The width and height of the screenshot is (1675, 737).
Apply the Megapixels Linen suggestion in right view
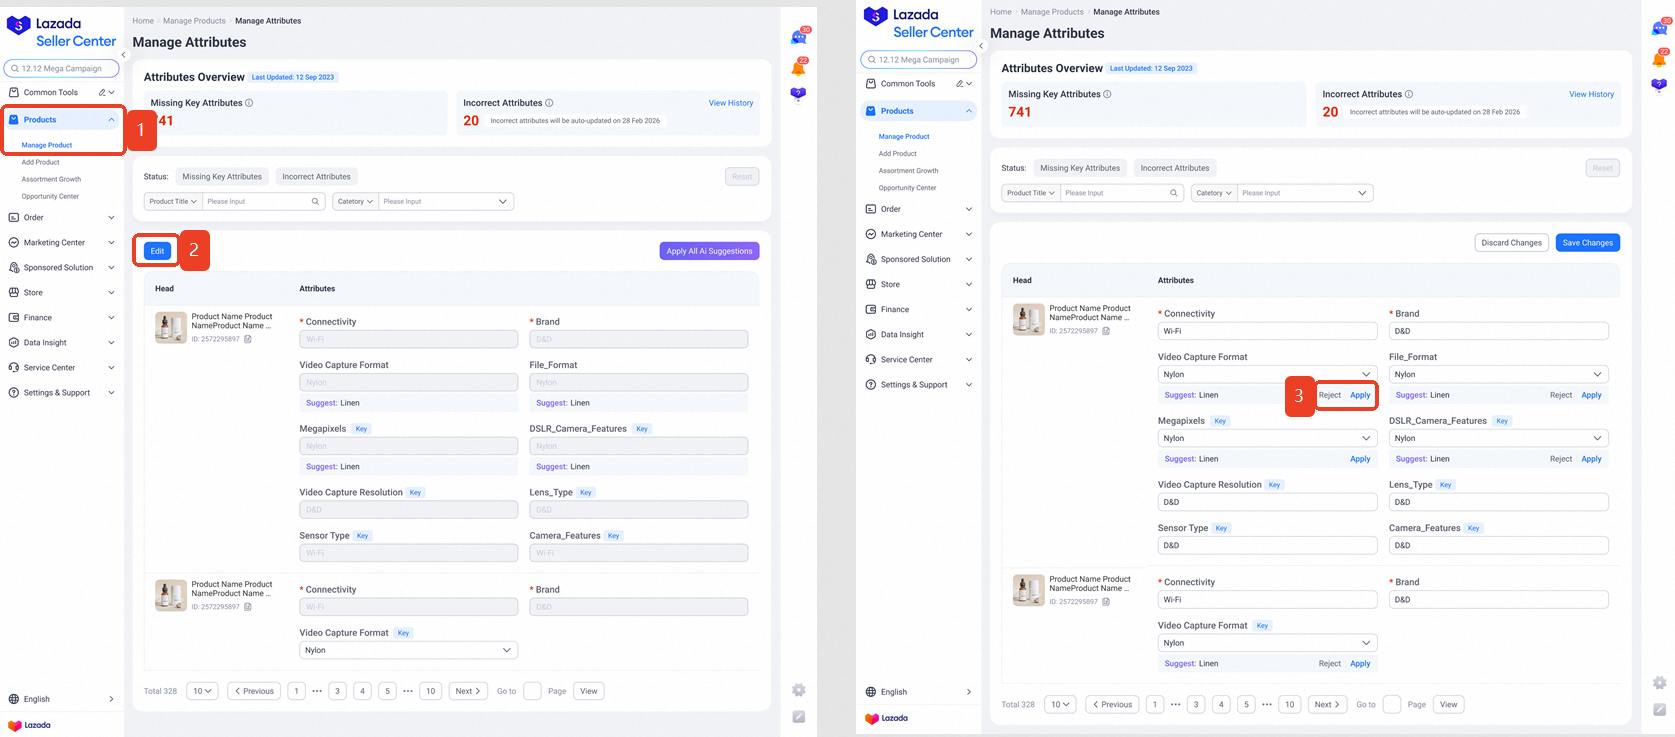click(1360, 459)
